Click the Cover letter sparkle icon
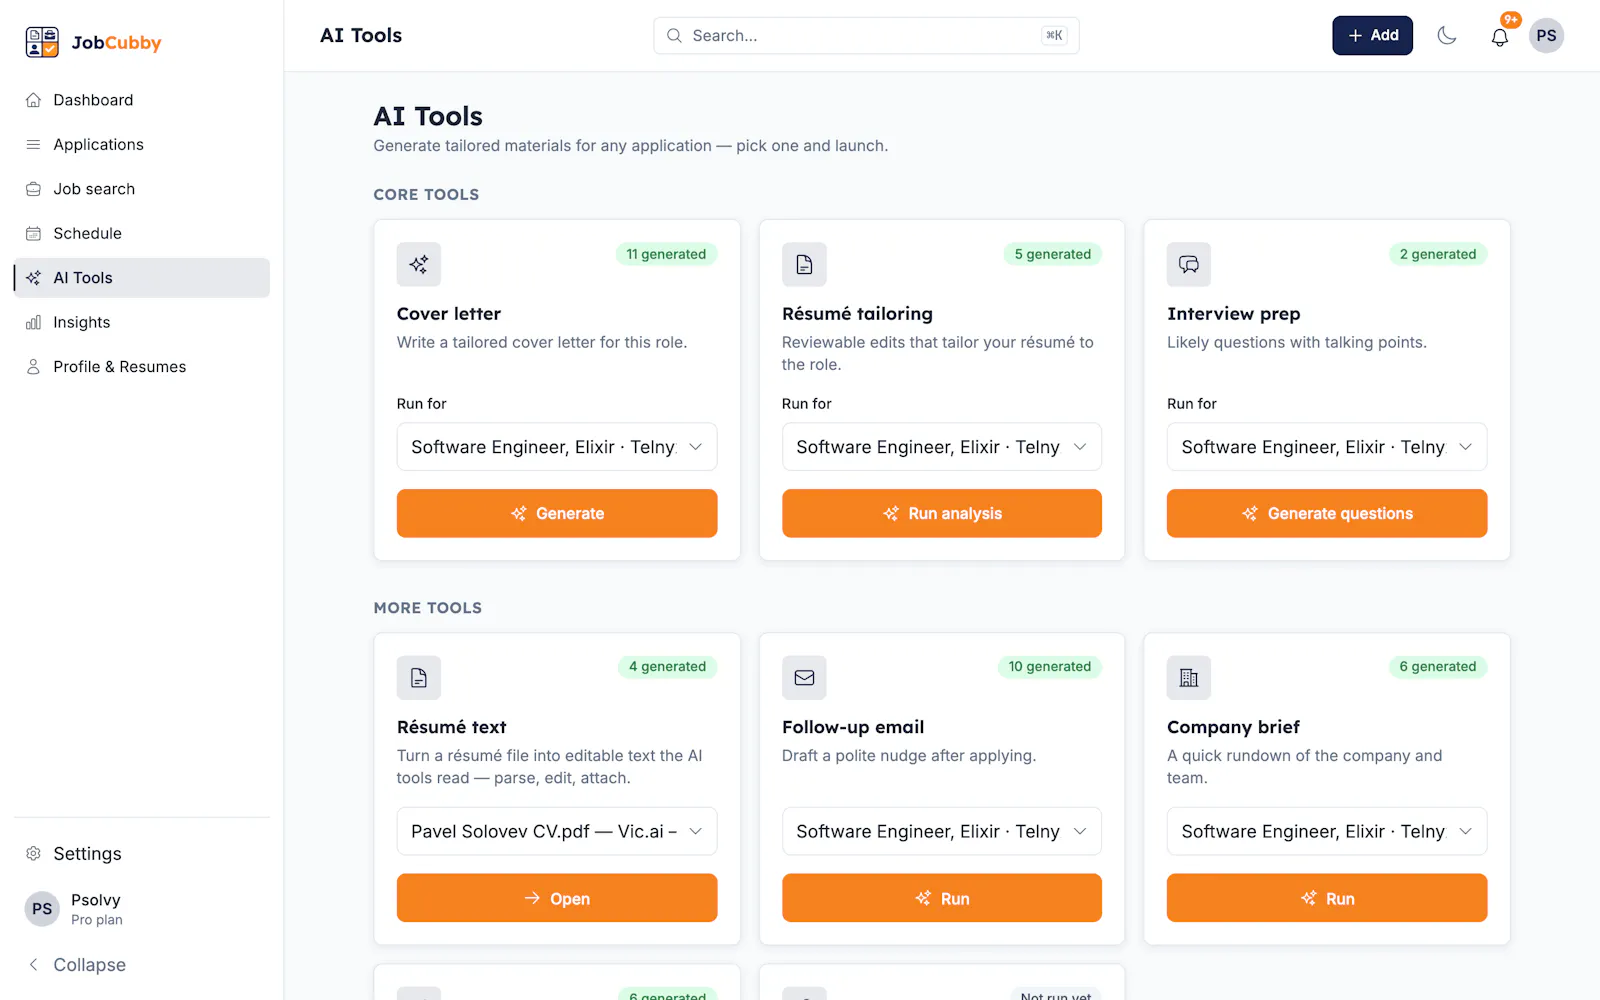 click(x=419, y=264)
